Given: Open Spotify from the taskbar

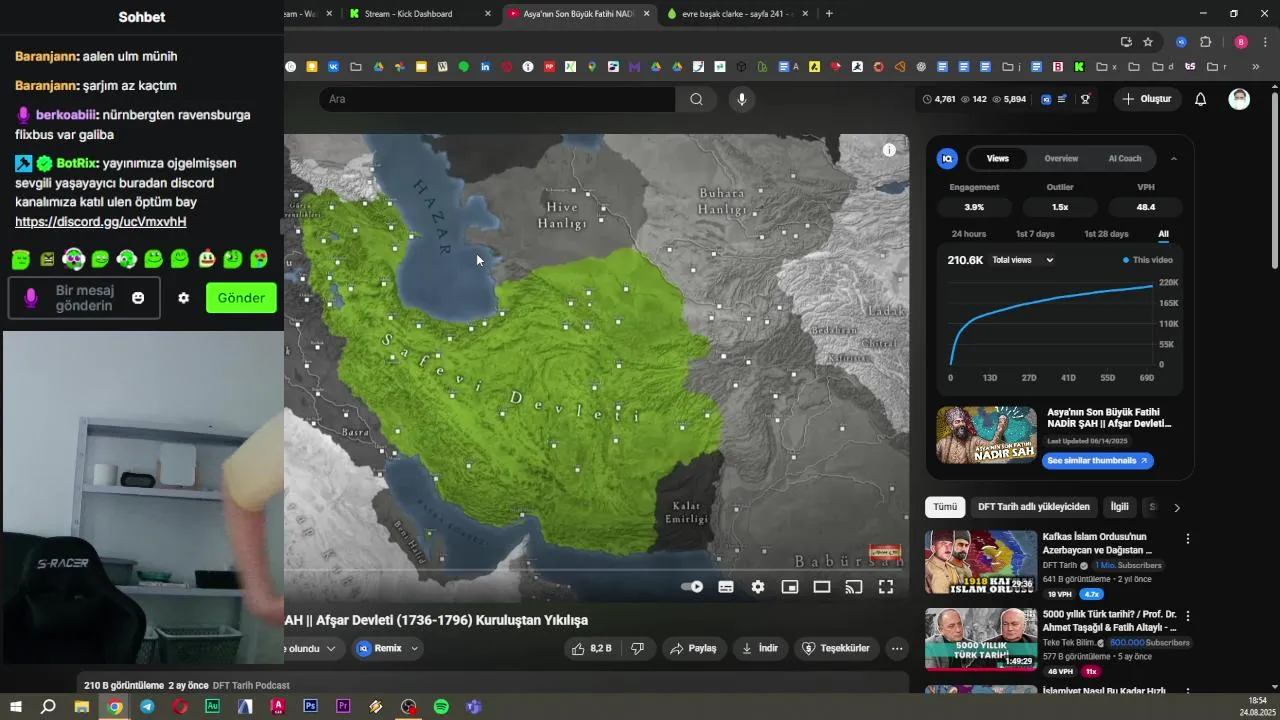Looking at the screenshot, I should tap(441, 706).
